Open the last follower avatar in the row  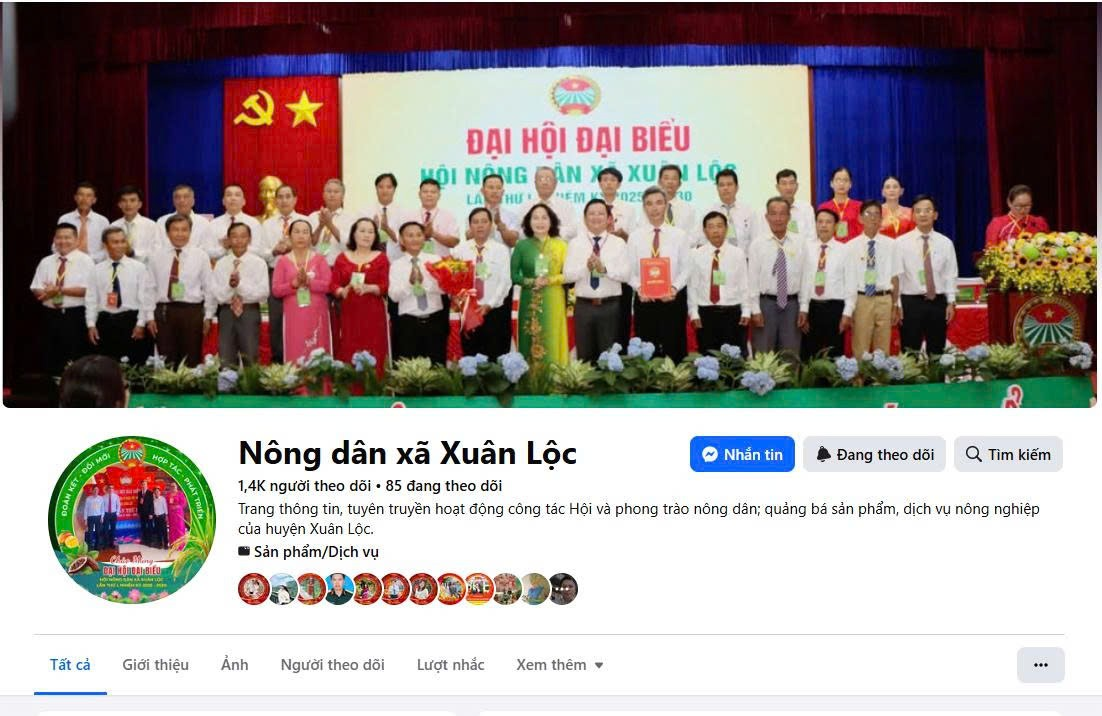point(563,589)
